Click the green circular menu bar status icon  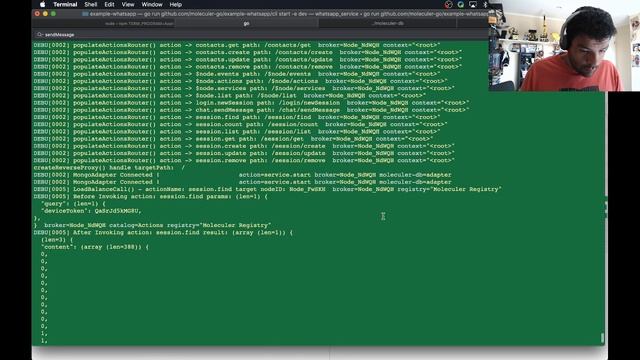(461, 4)
